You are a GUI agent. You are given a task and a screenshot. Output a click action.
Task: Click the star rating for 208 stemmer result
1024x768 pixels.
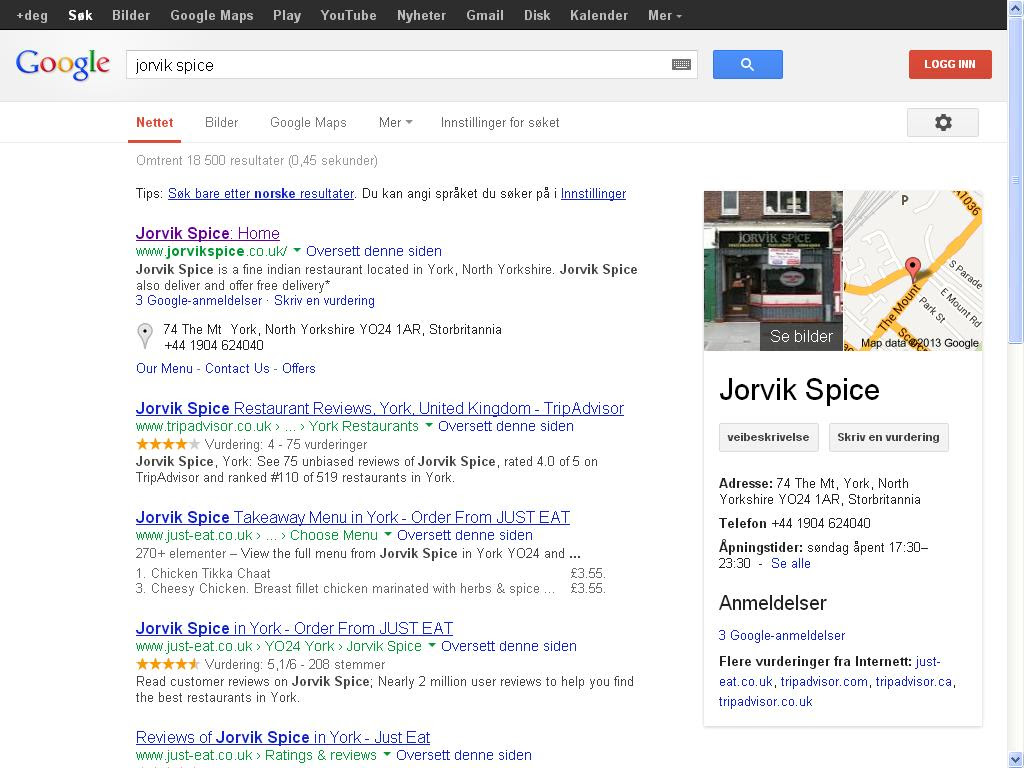point(168,664)
